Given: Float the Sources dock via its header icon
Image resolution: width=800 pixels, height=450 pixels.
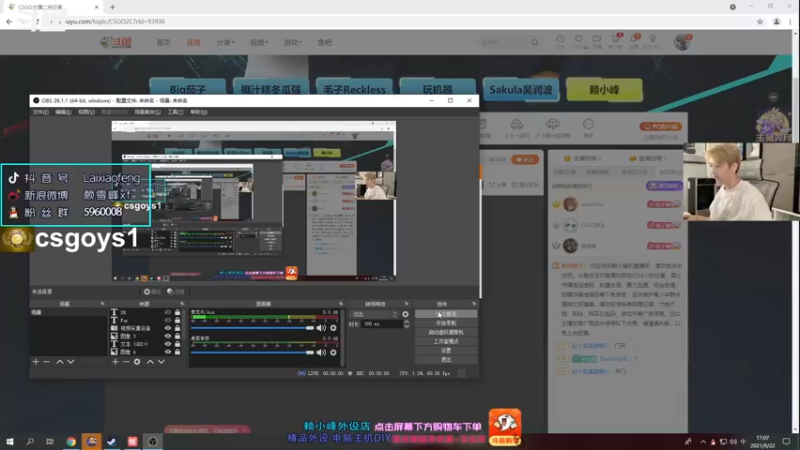Looking at the screenshot, I should pyautogui.click(x=182, y=304).
